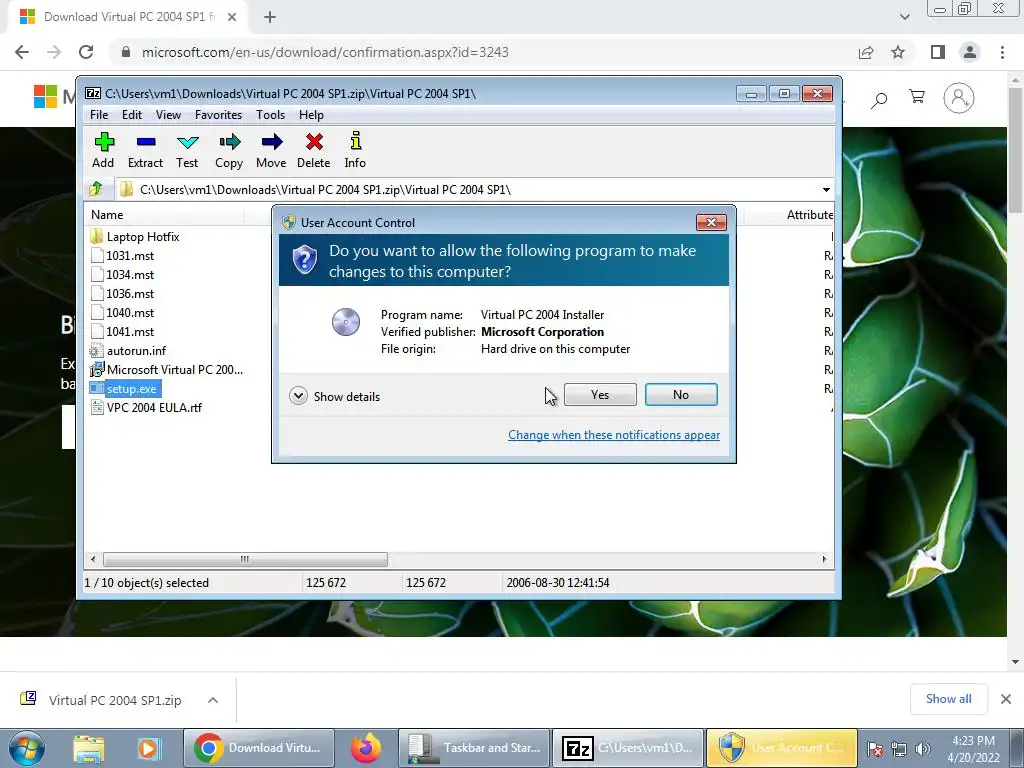Click the right arrow of 7-Zip horizontal scrollbar

tap(824, 560)
